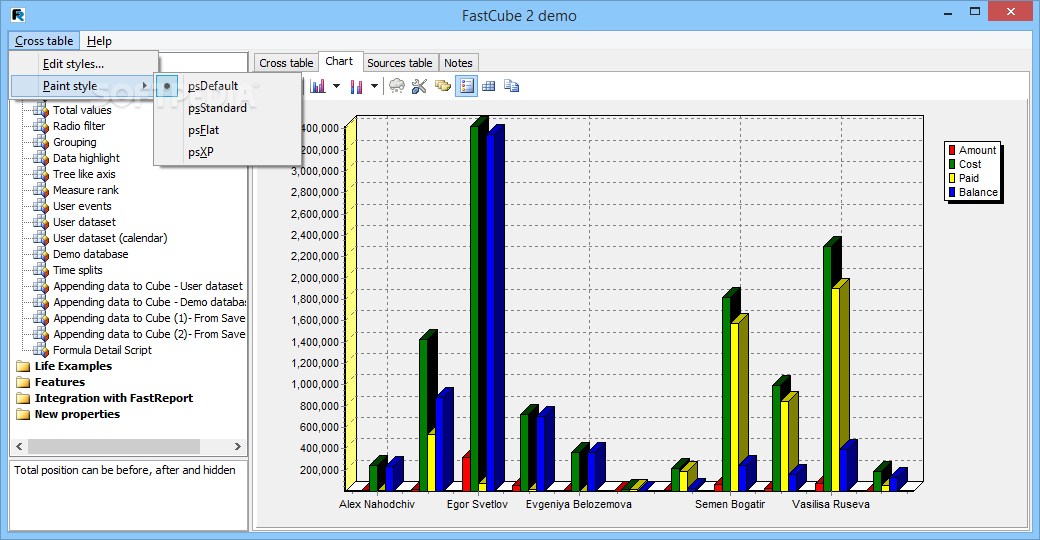Click the Formula Detail Script cube icon

(x=41, y=350)
